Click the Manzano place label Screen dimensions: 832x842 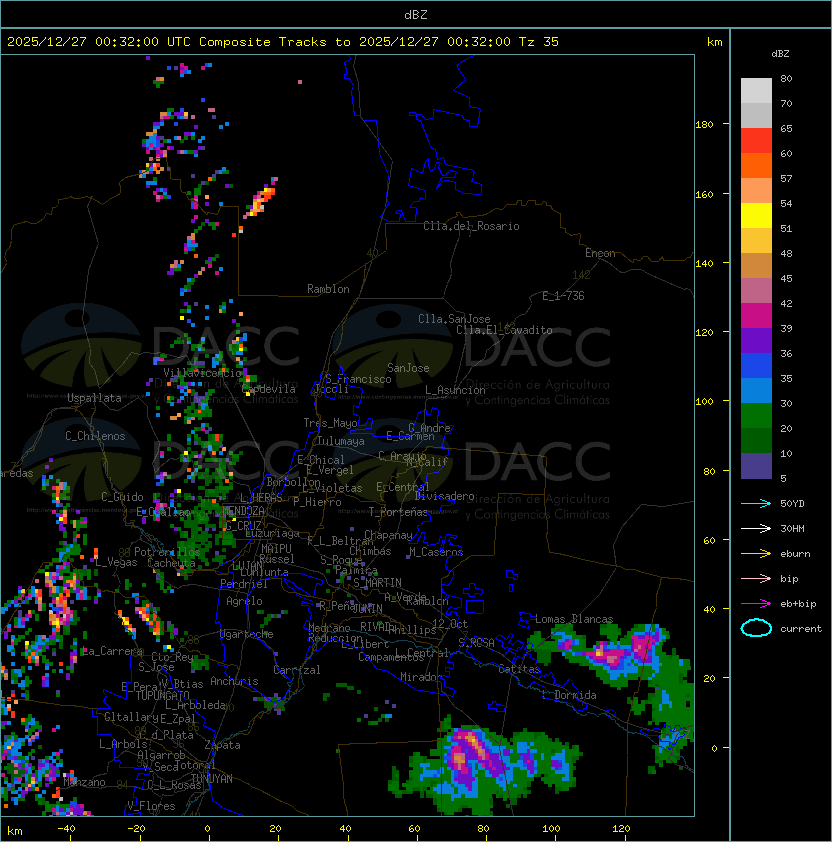click(x=84, y=782)
